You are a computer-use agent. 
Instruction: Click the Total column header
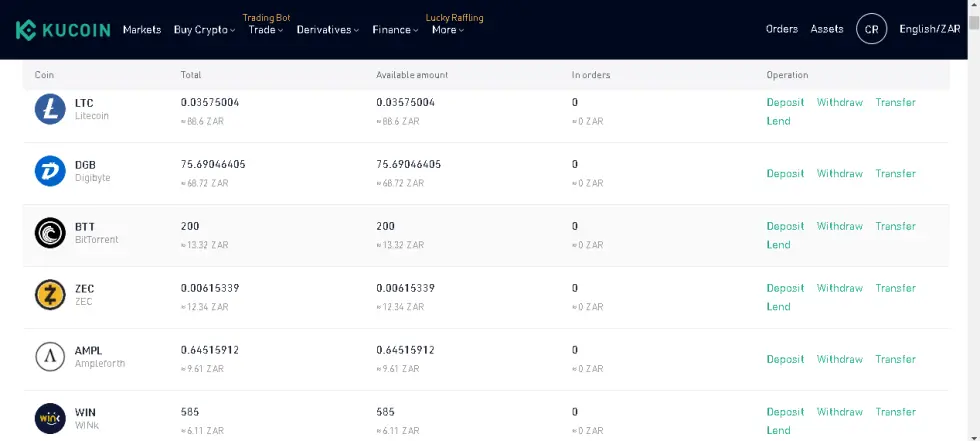point(191,75)
